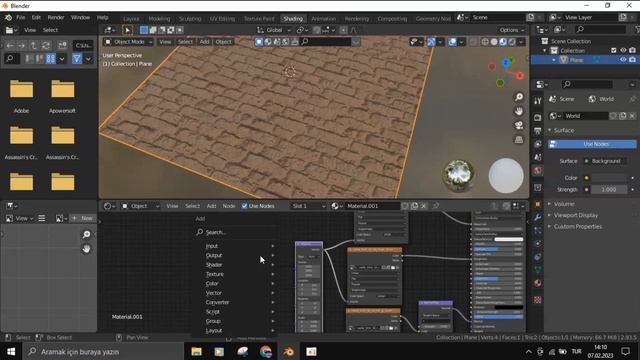Switch to the UV Editing workspace tab

pyautogui.click(x=222, y=19)
